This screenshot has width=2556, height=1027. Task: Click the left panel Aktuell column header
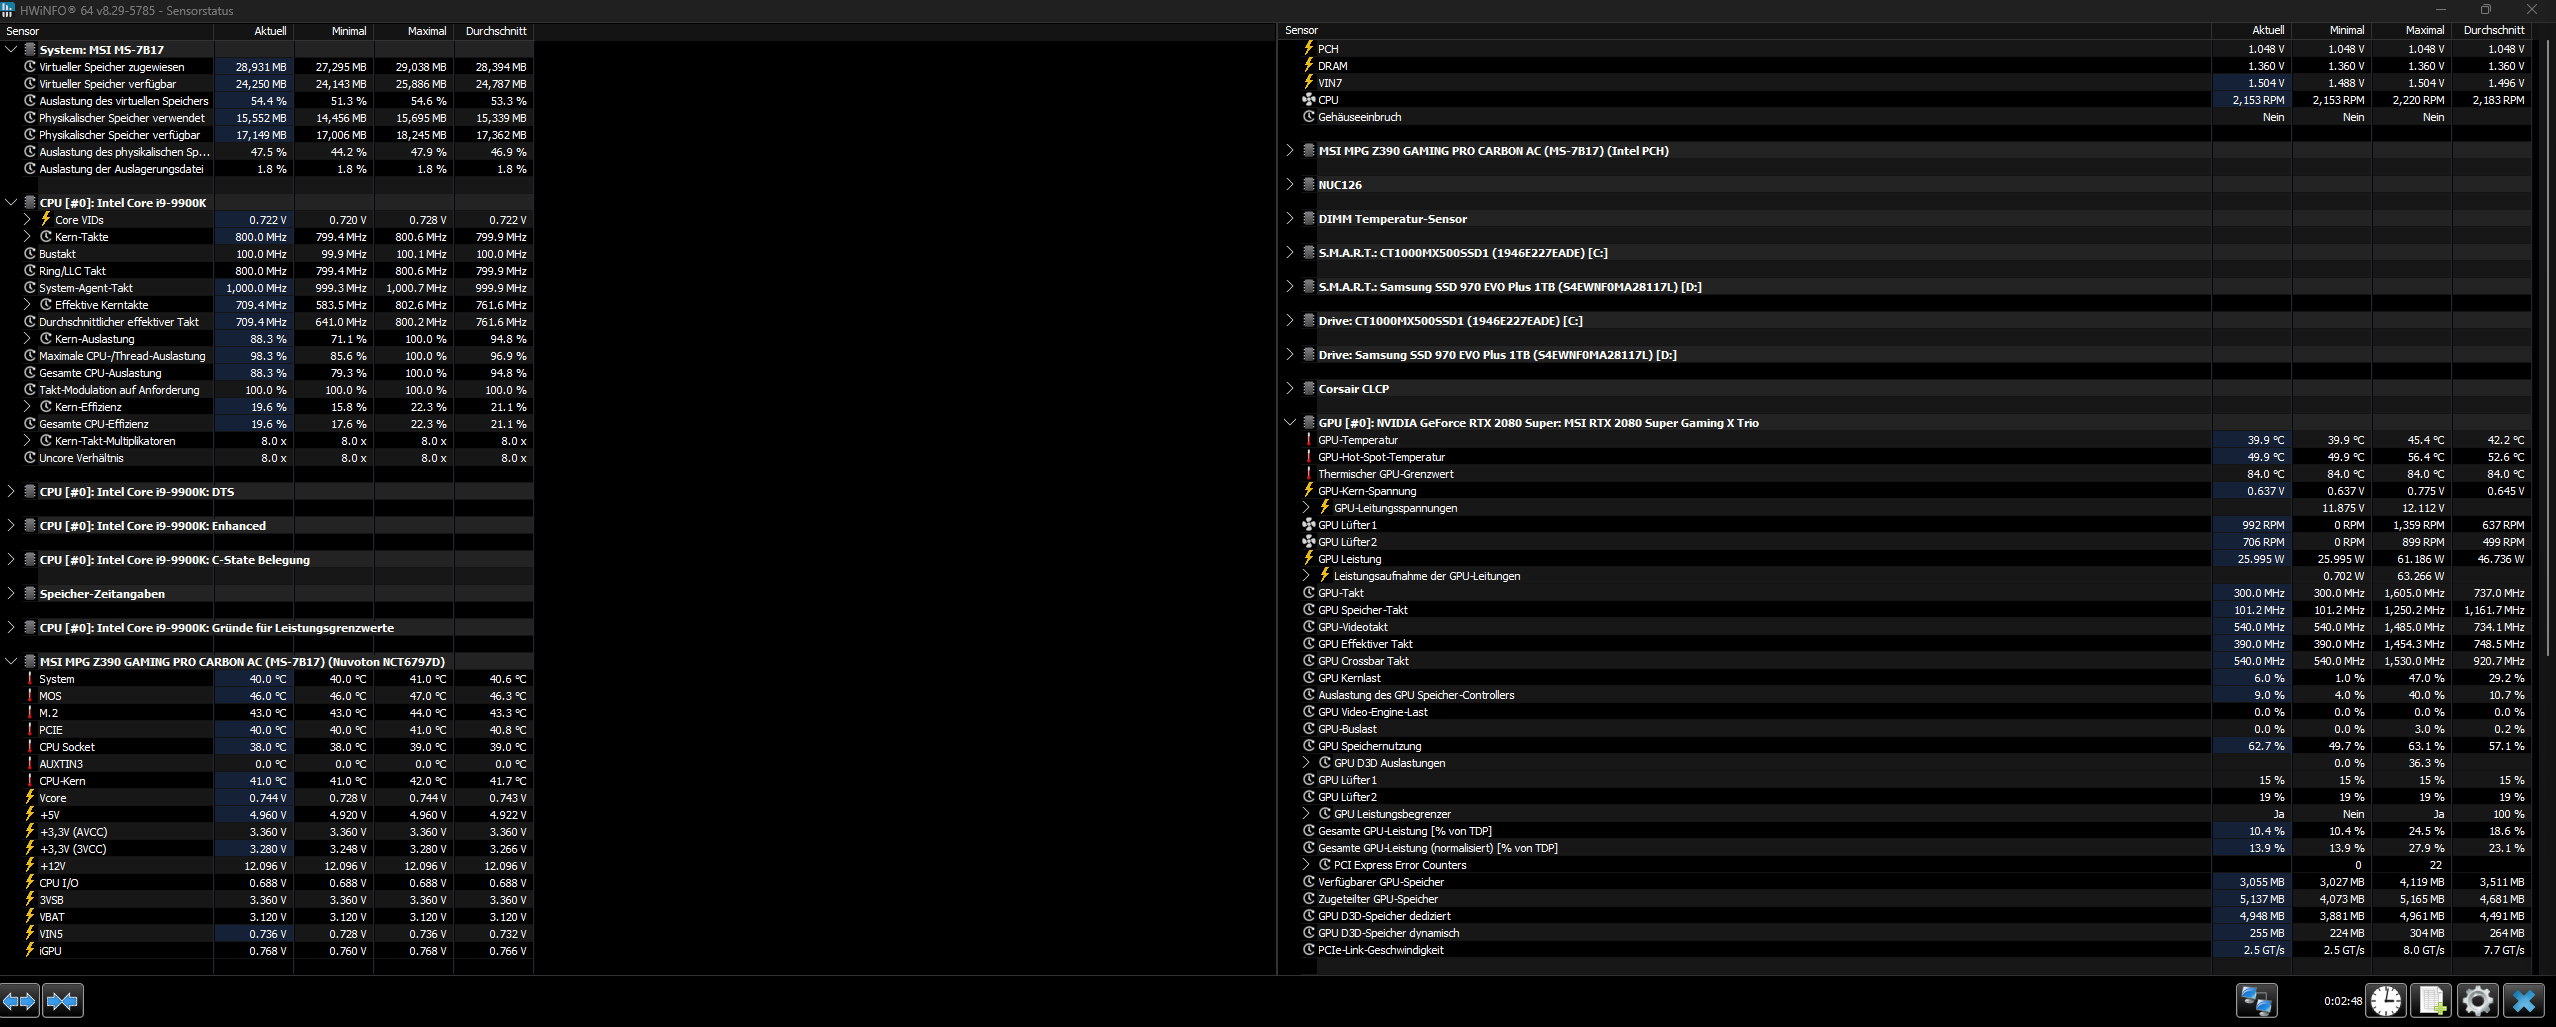[254, 31]
